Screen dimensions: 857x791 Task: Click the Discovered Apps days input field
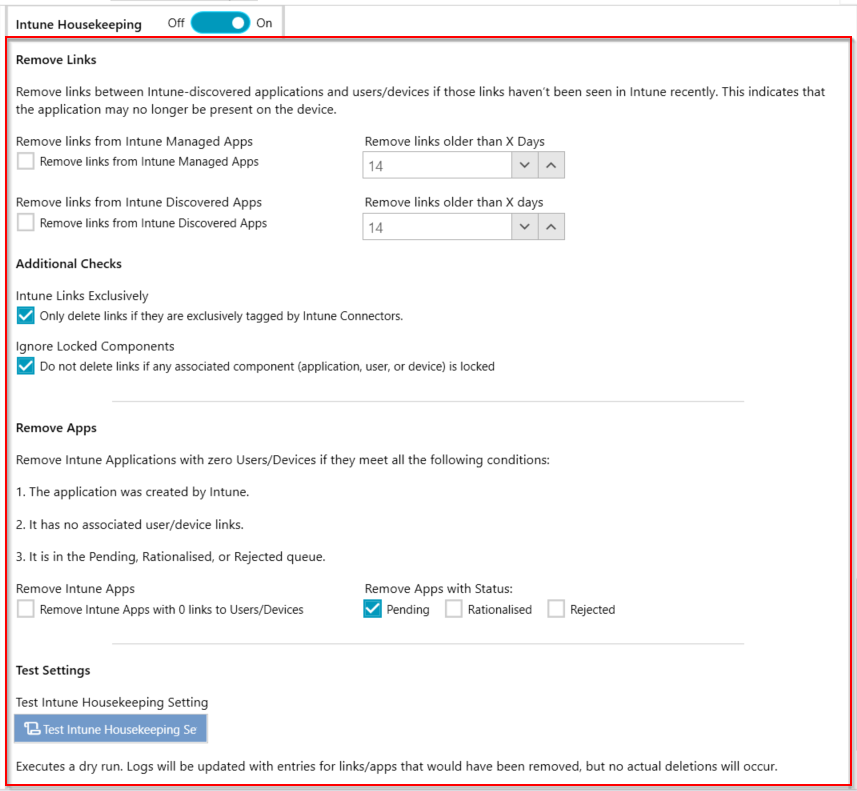pyautogui.click(x=437, y=226)
